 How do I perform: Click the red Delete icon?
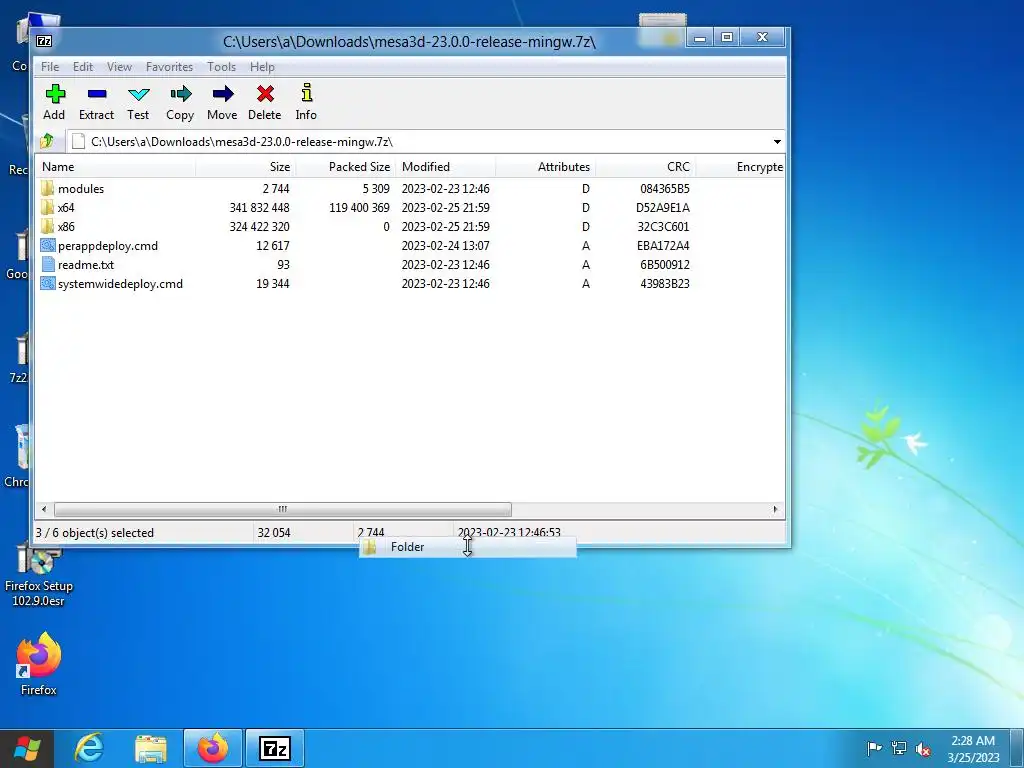tap(265, 94)
